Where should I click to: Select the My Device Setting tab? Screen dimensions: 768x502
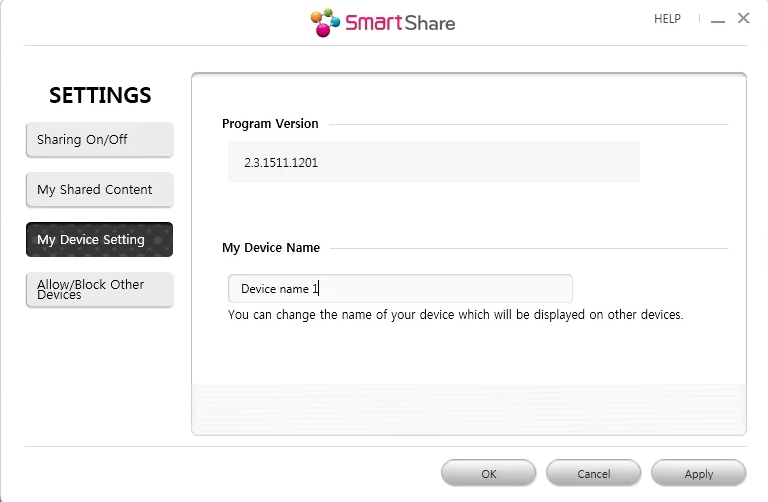point(99,240)
